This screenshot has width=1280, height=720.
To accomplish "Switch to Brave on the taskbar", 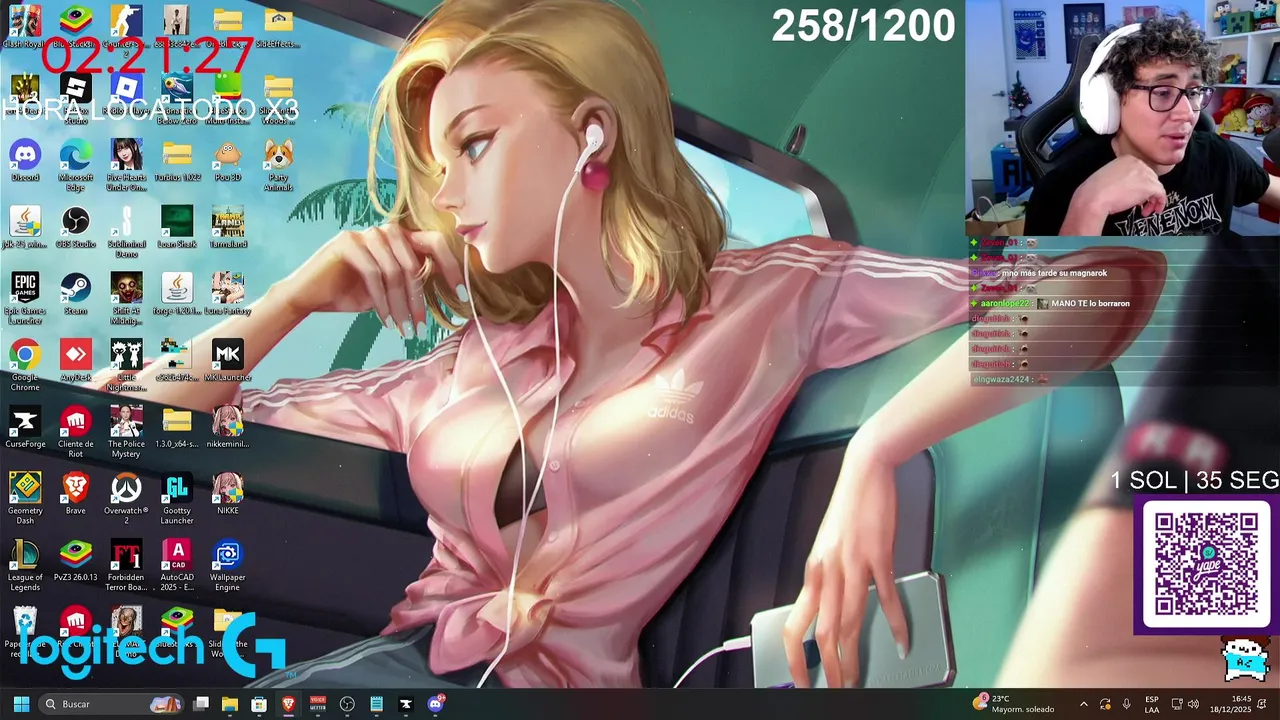I will [288, 704].
